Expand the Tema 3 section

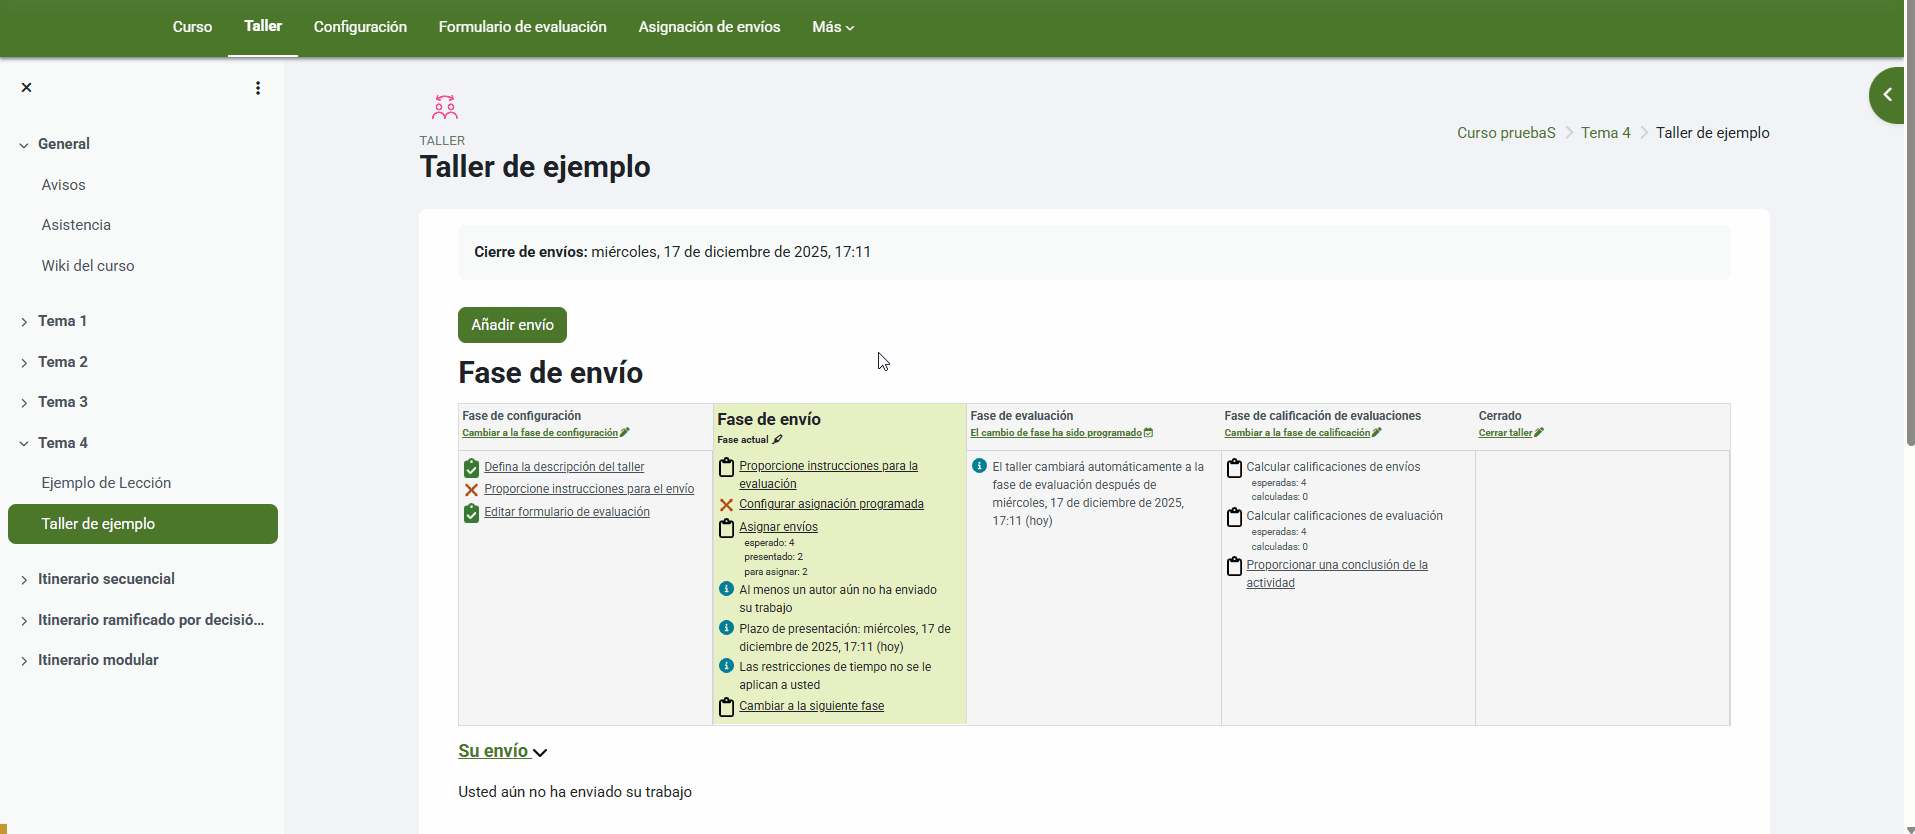point(24,403)
